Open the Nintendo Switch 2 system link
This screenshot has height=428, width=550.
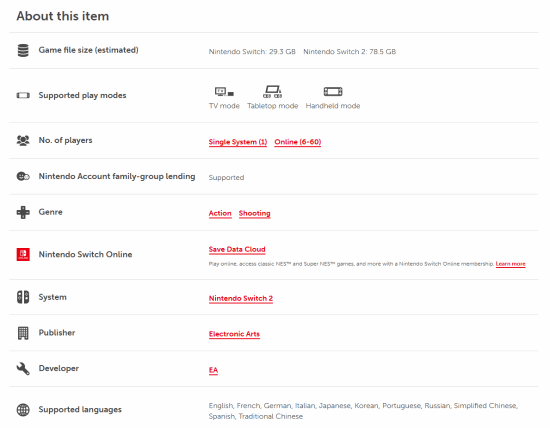pyautogui.click(x=241, y=299)
